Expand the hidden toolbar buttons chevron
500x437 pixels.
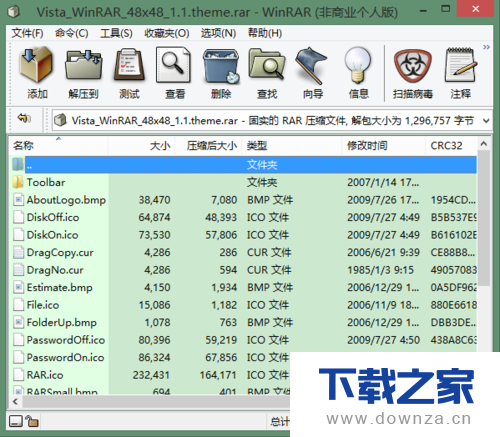(486, 47)
